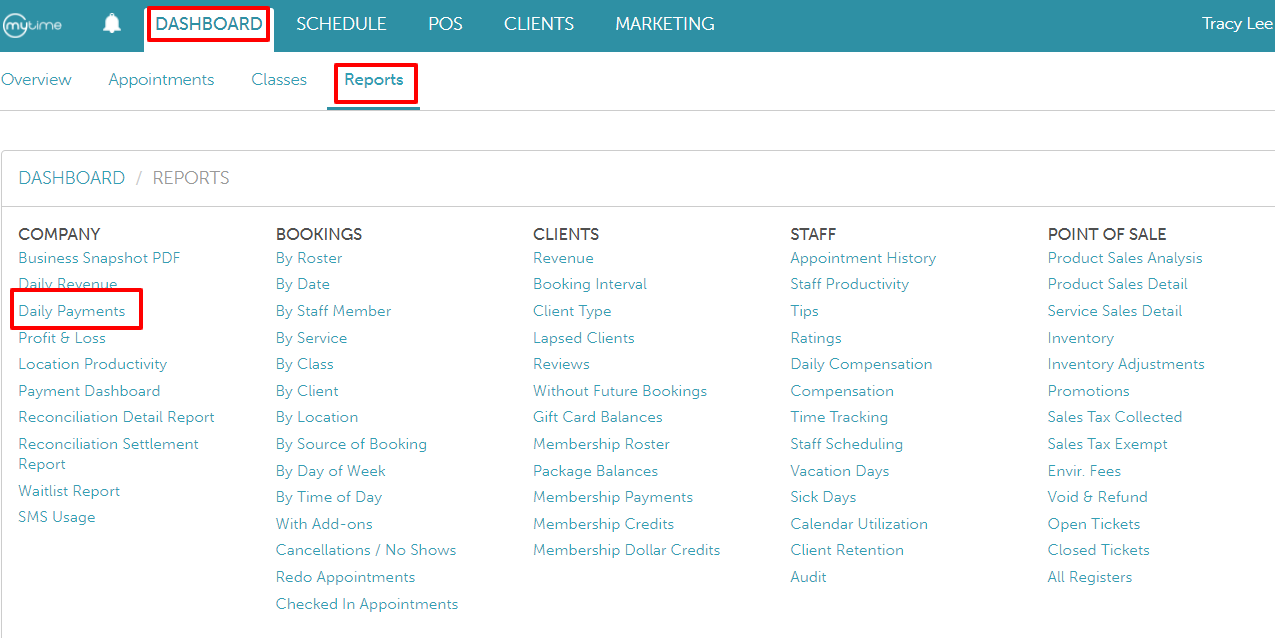Select the MARKETING tab
The width and height of the screenshot is (1275, 638).
tap(665, 24)
